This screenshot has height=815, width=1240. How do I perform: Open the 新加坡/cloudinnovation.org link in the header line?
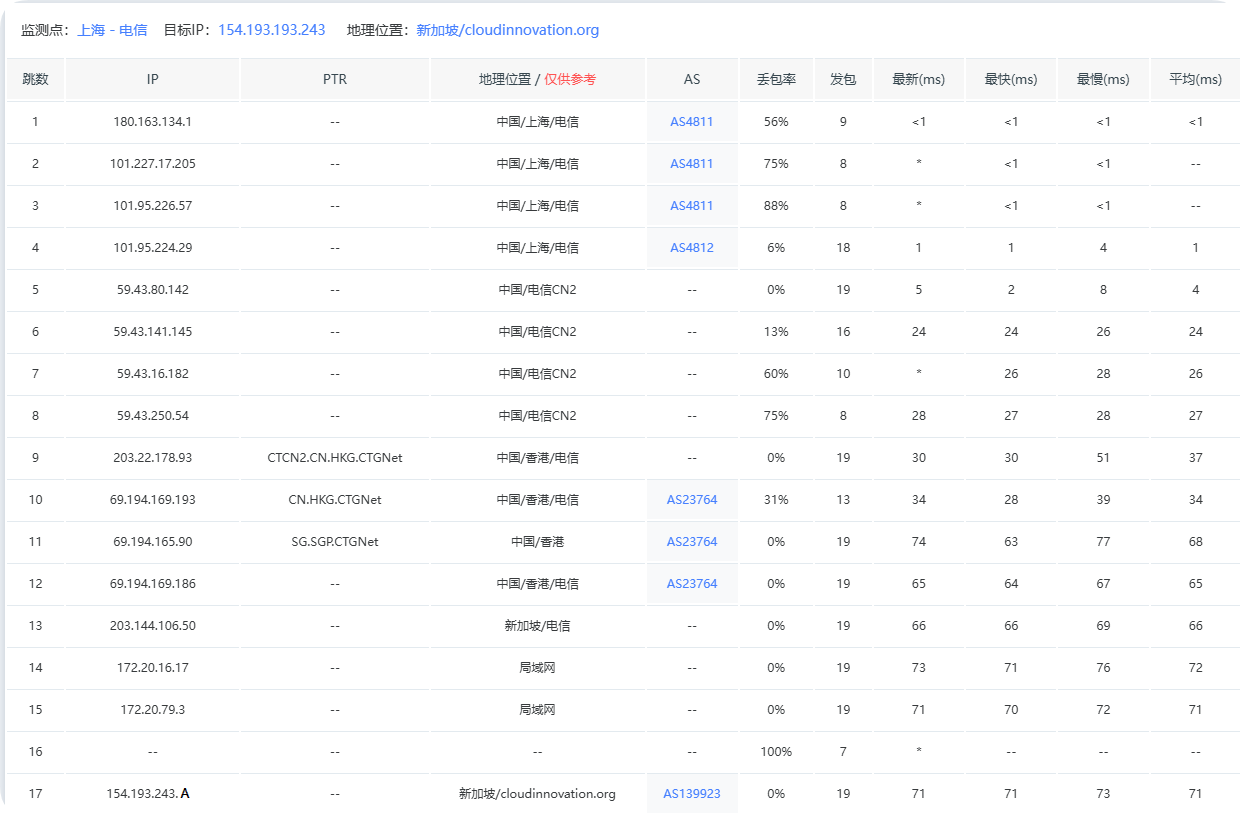[507, 30]
